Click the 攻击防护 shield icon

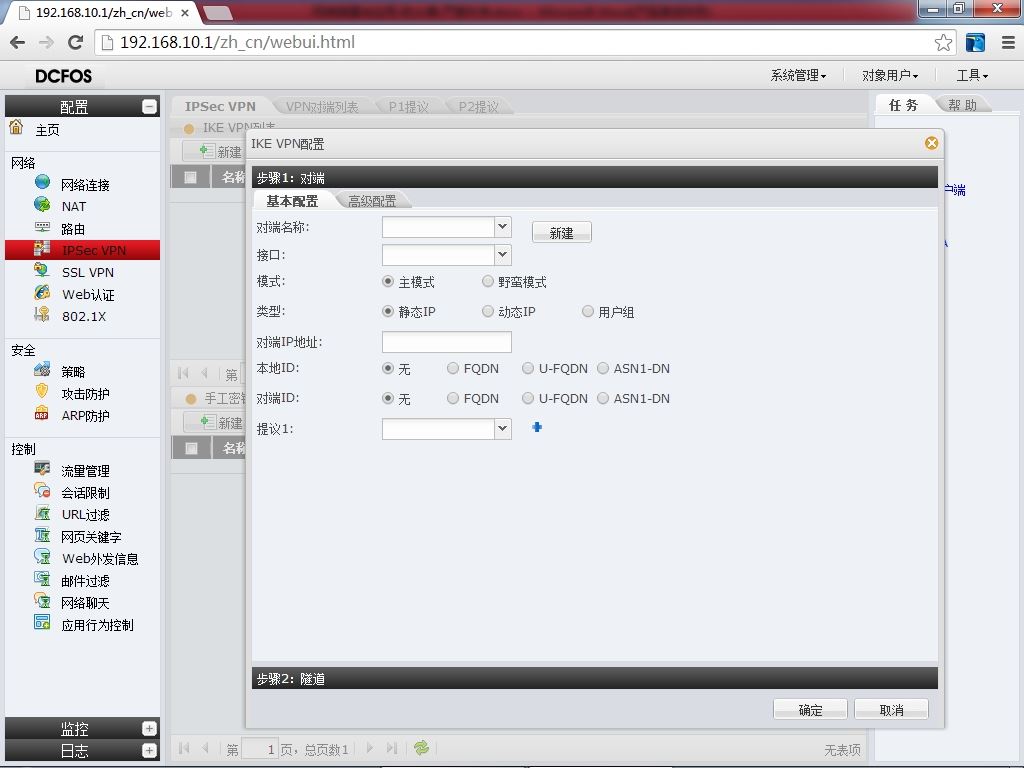tap(42, 392)
